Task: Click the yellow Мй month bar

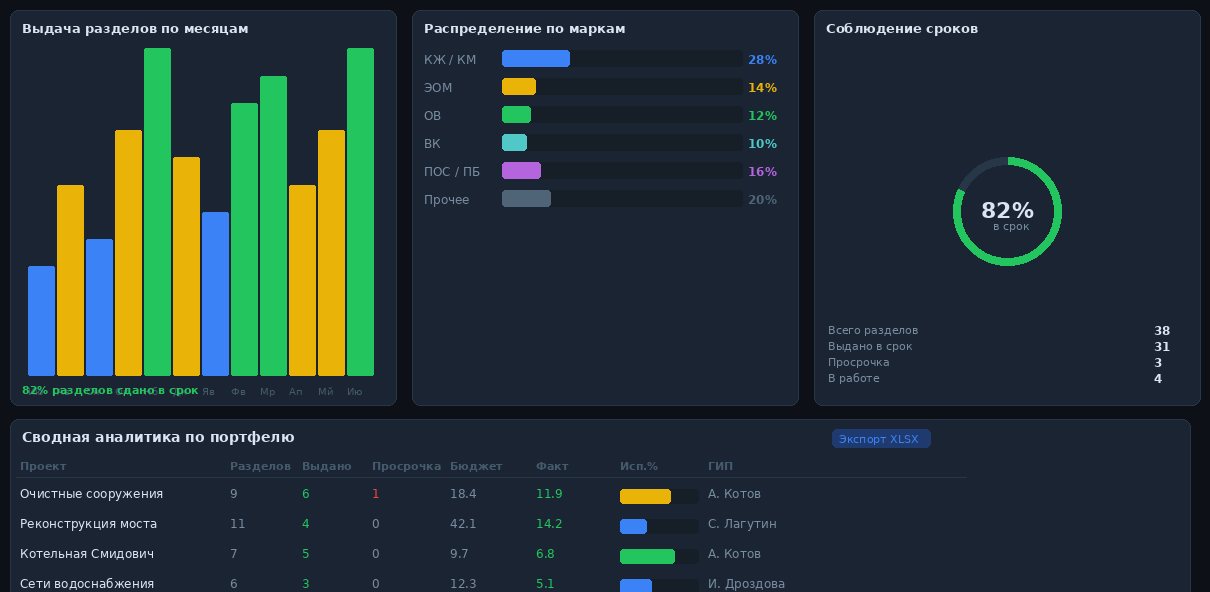Action: (331, 253)
